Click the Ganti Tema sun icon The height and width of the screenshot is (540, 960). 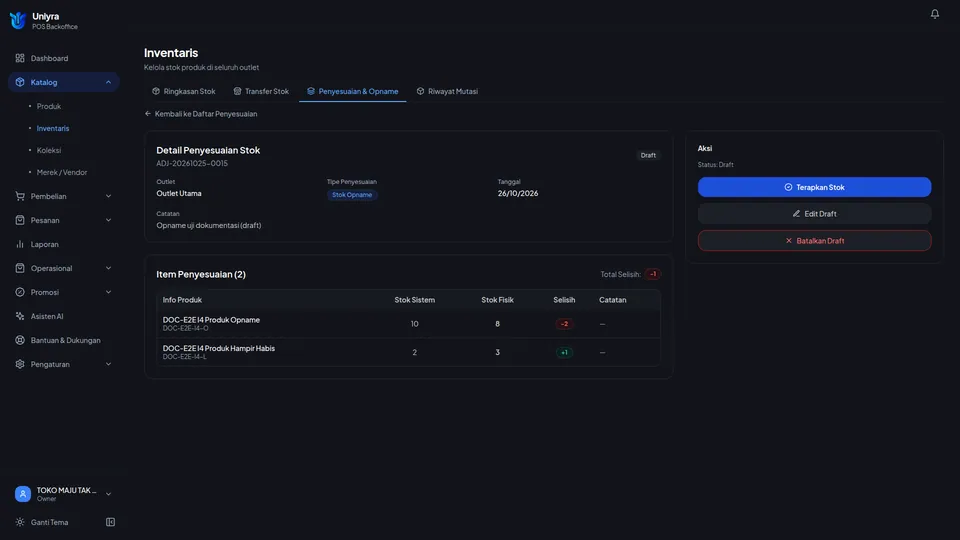tap(20, 522)
